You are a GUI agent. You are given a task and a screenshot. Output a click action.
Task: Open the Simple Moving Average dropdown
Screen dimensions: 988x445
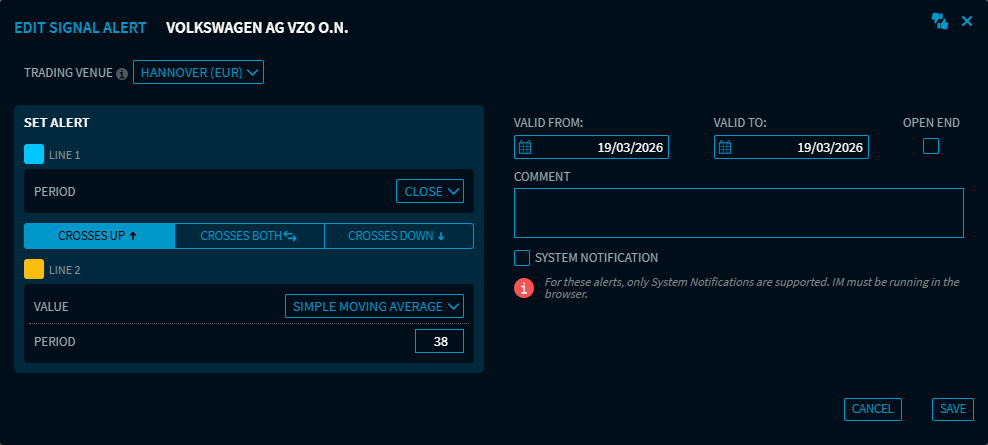tap(374, 306)
